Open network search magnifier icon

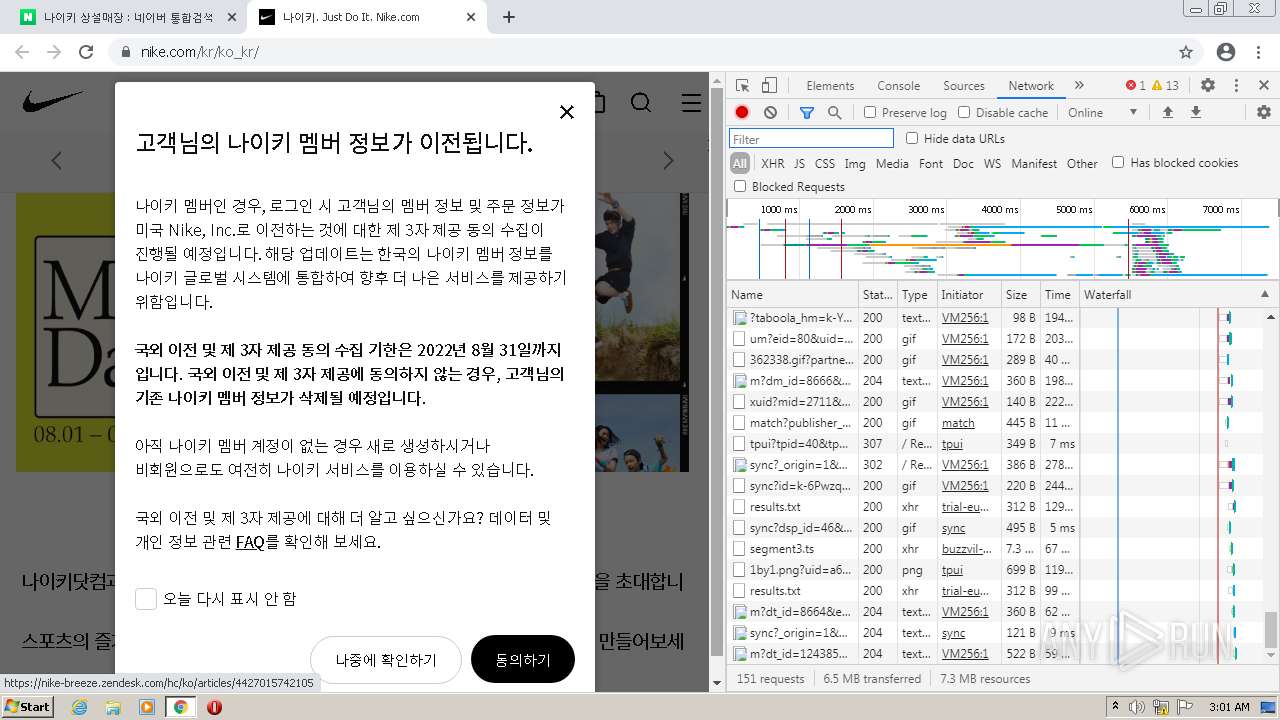click(x=834, y=112)
